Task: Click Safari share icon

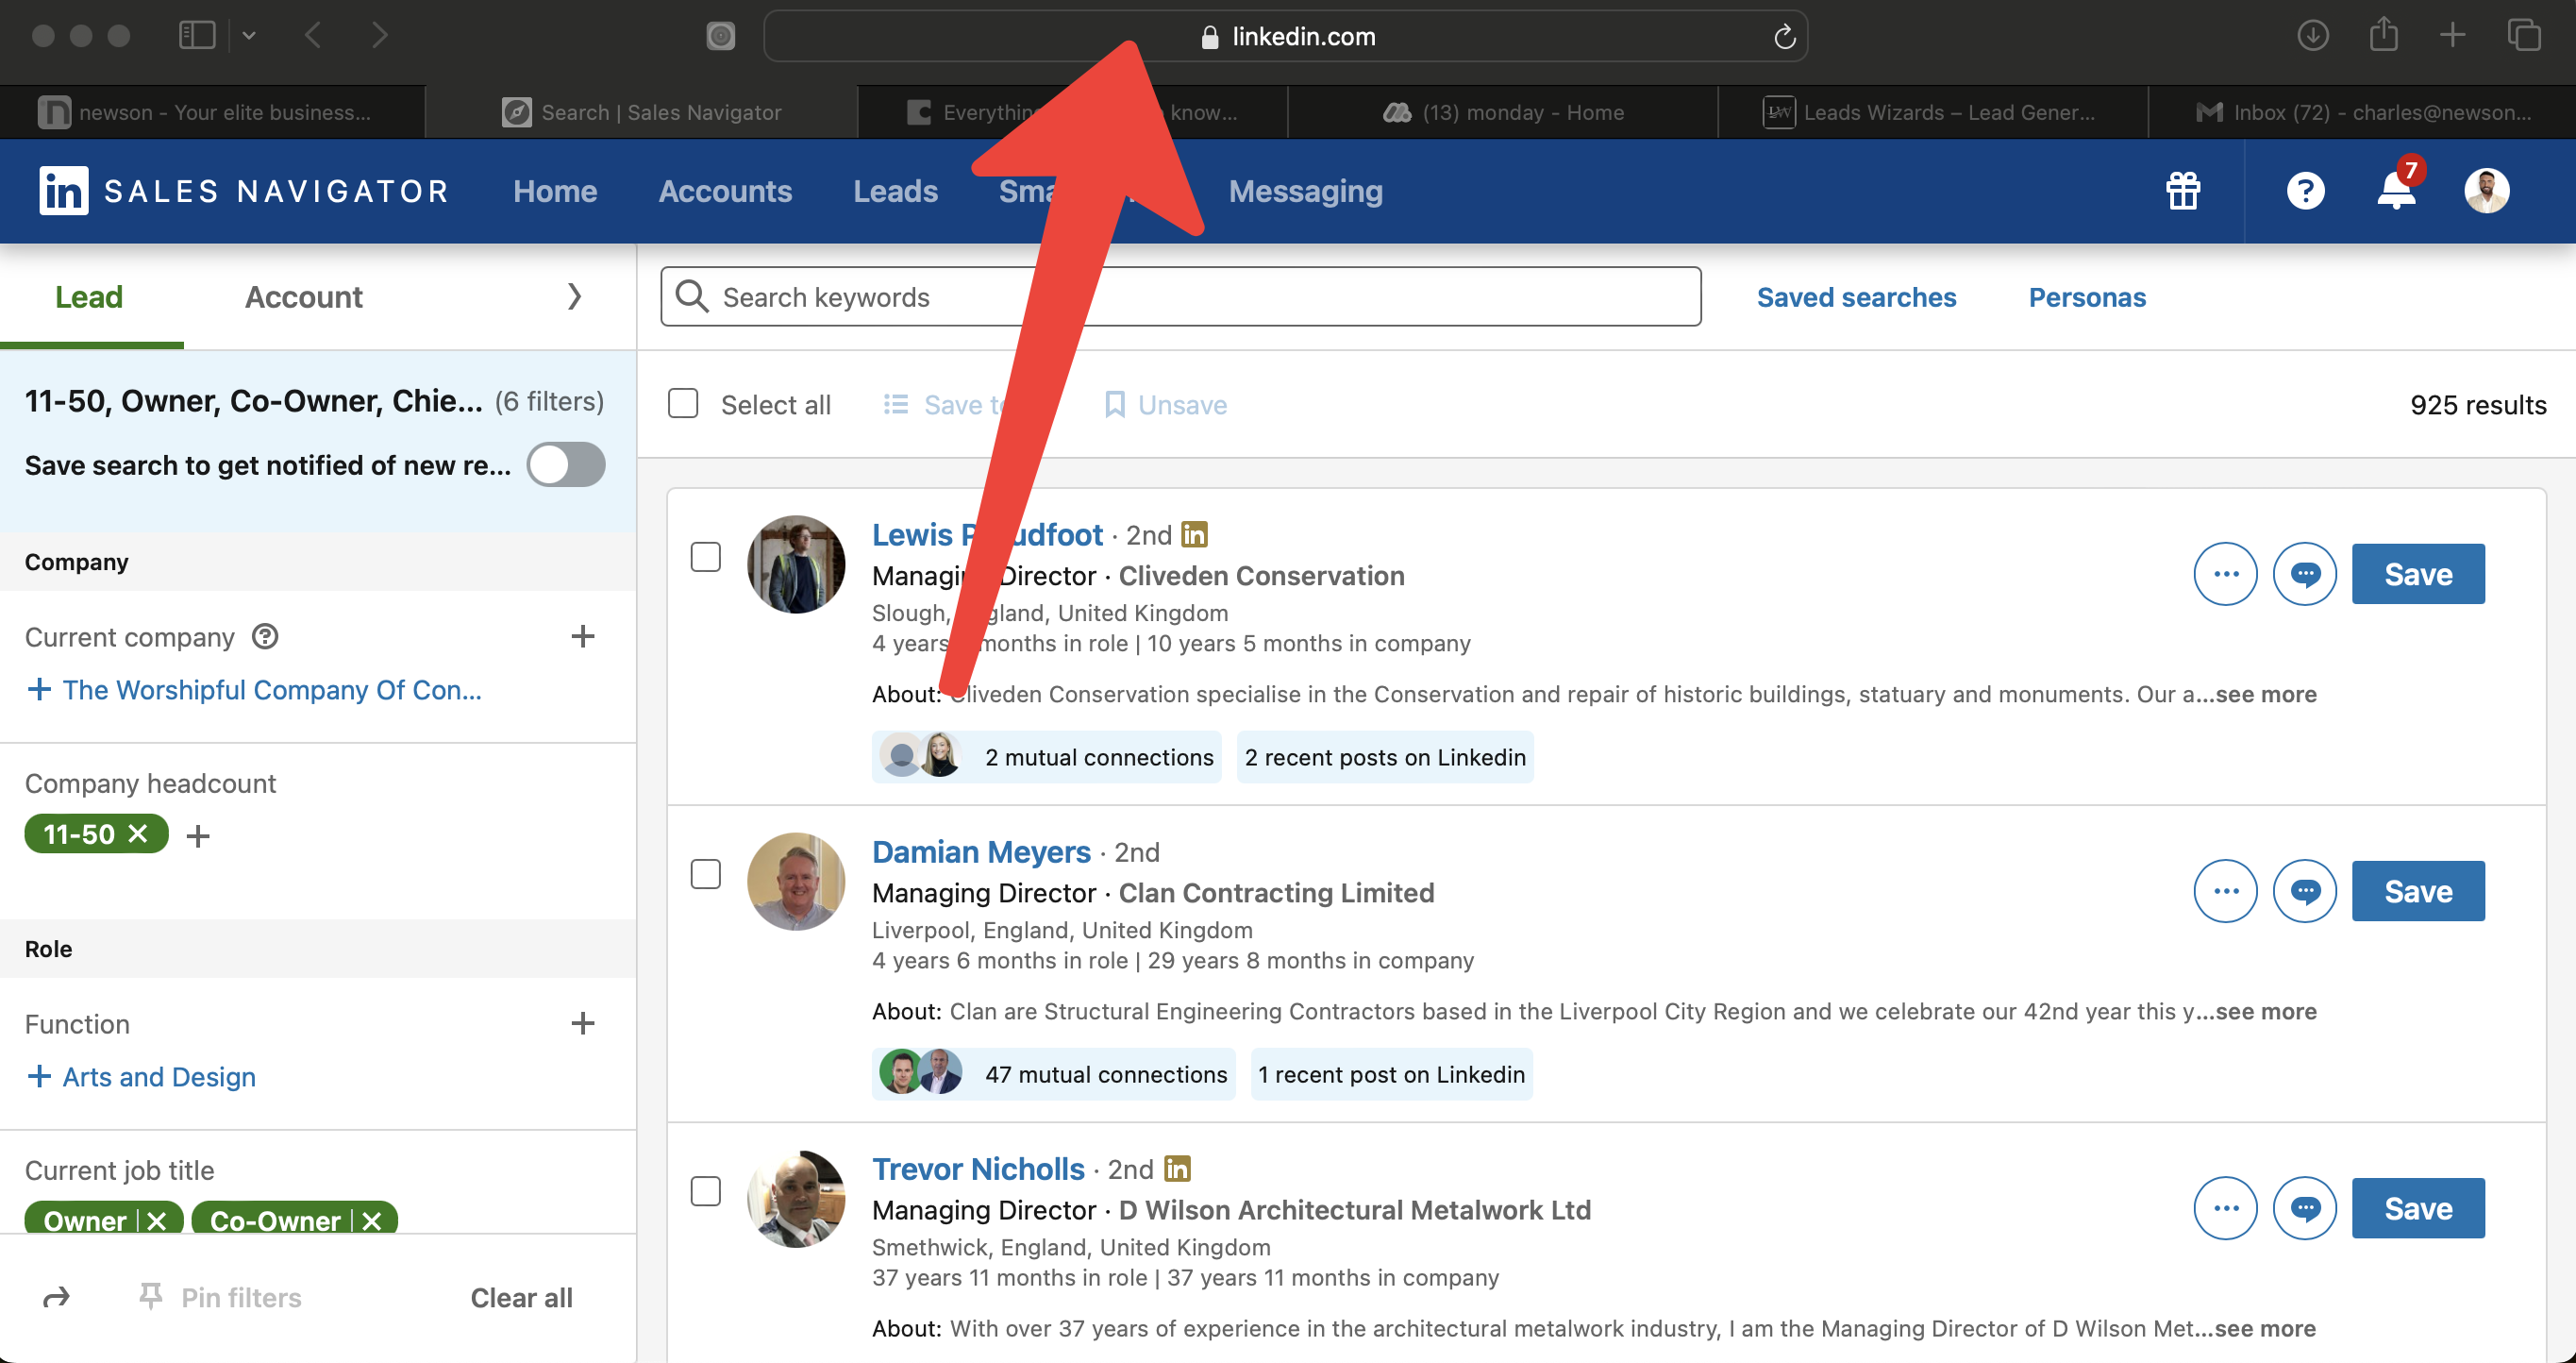Action: click(x=2383, y=36)
